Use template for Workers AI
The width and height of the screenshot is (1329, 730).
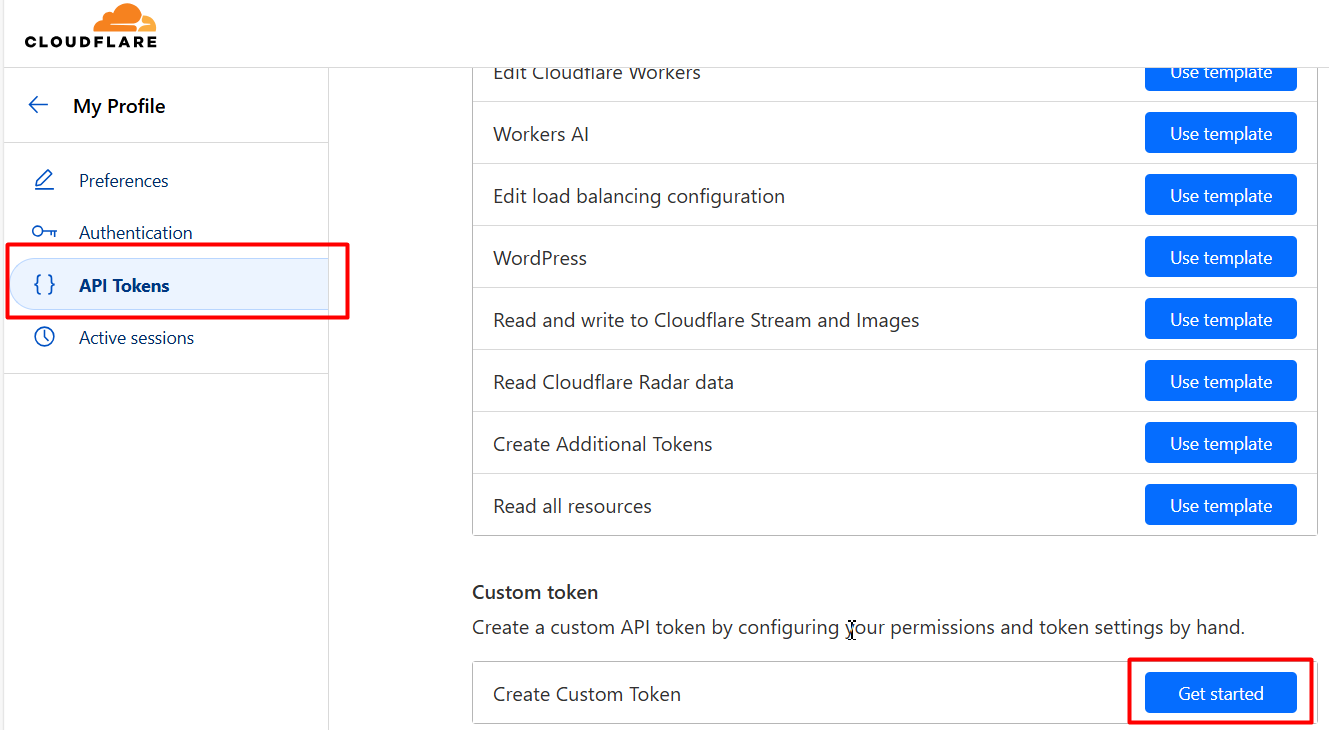click(1221, 133)
